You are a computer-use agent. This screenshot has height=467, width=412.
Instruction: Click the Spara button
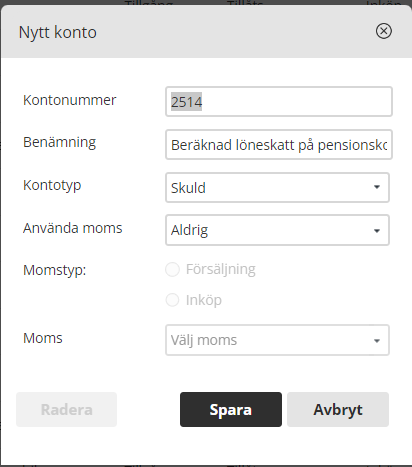[x=231, y=409]
